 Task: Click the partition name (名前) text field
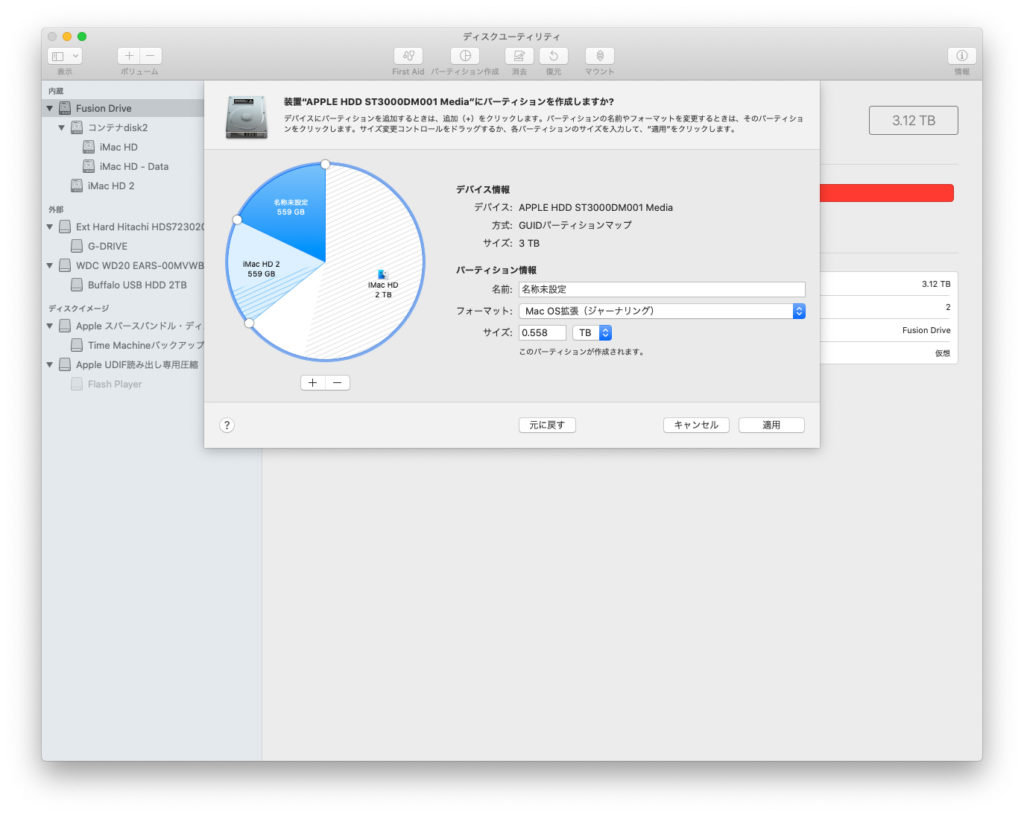tap(661, 289)
